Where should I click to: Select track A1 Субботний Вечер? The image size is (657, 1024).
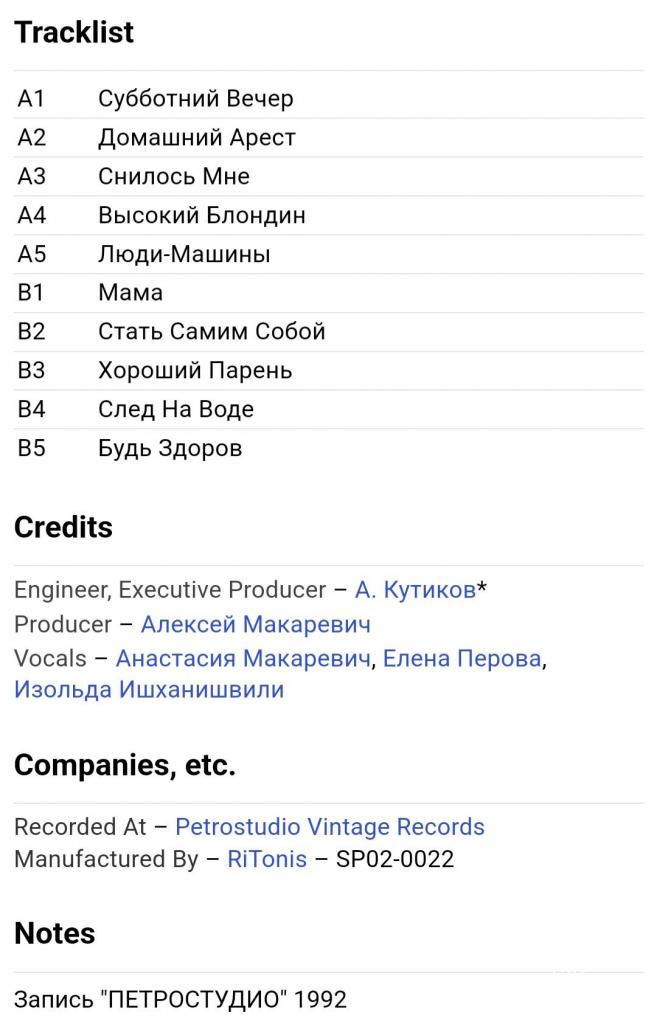click(x=328, y=99)
